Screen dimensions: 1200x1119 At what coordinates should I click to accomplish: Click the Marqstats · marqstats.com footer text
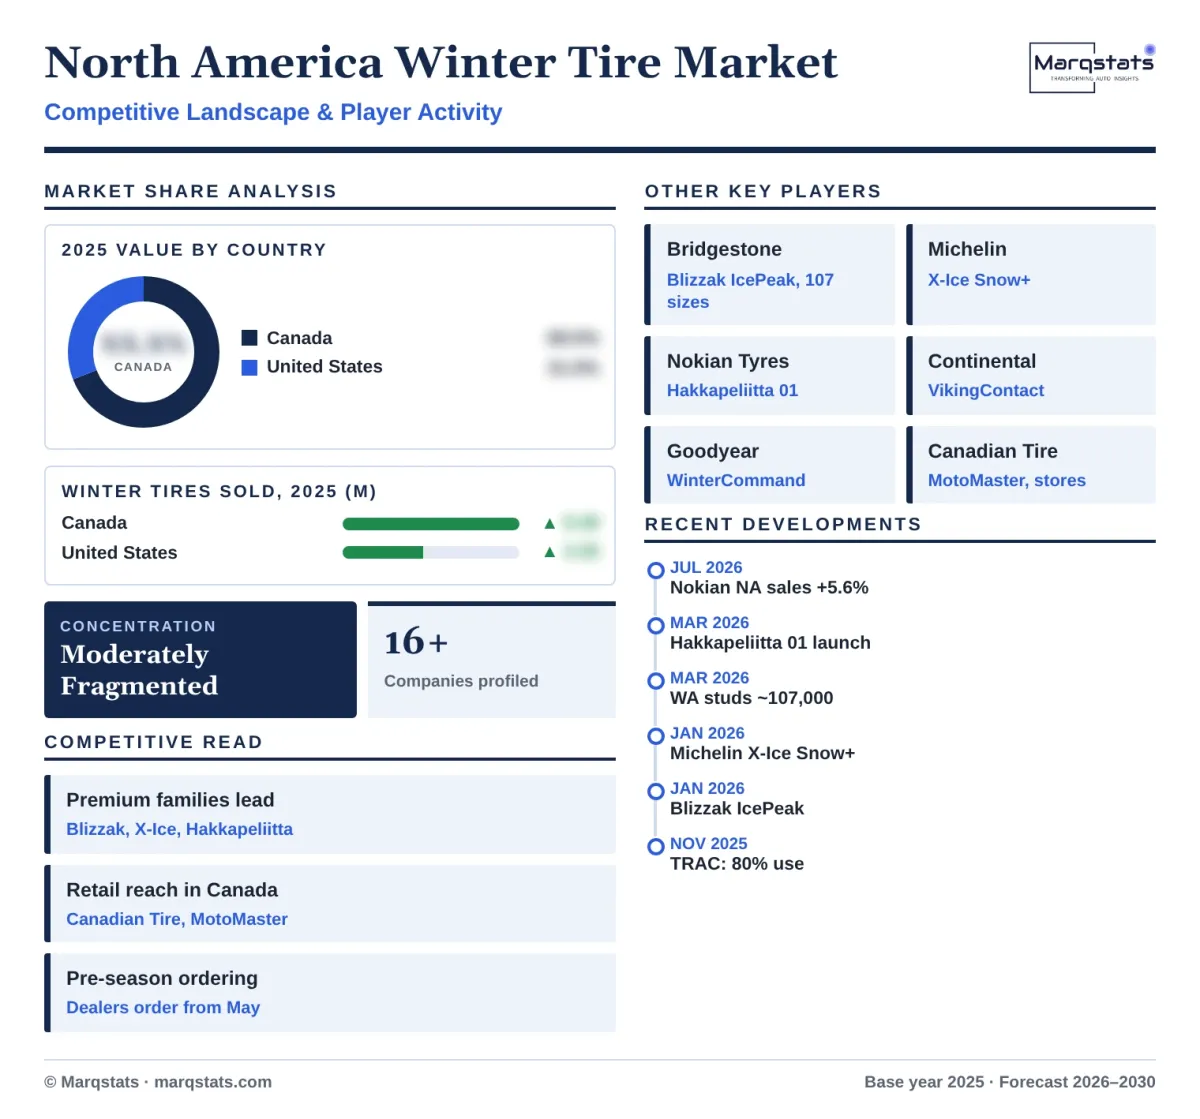pos(158,1082)
